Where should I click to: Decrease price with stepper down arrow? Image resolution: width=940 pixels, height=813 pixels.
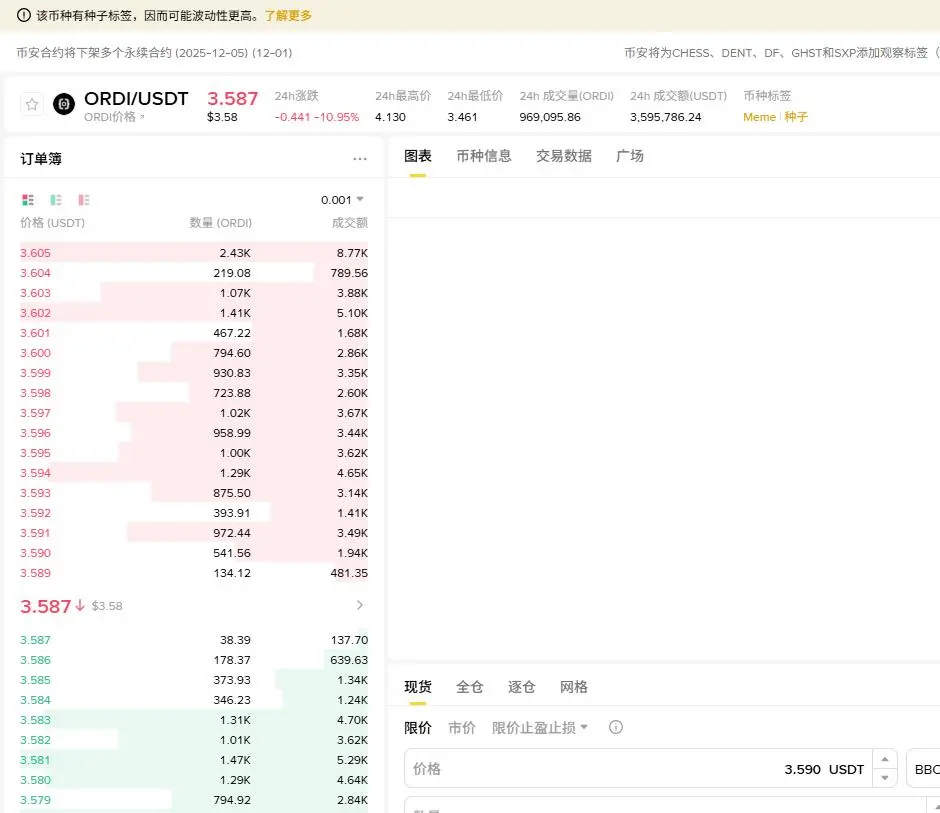tap(885, 778)
